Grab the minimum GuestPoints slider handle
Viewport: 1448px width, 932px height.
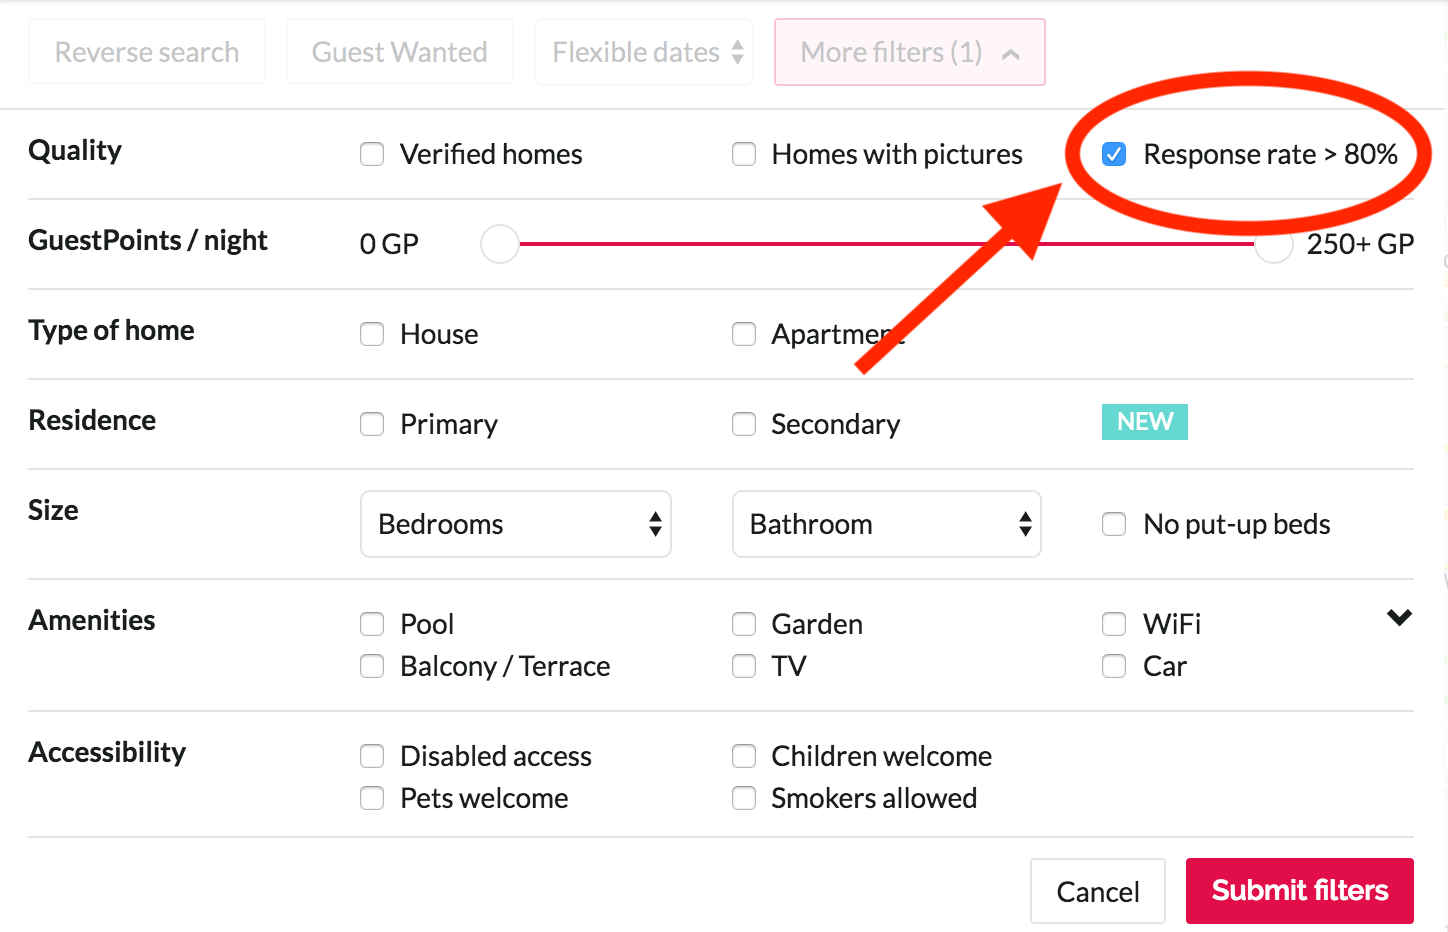(x=500, y=244)
